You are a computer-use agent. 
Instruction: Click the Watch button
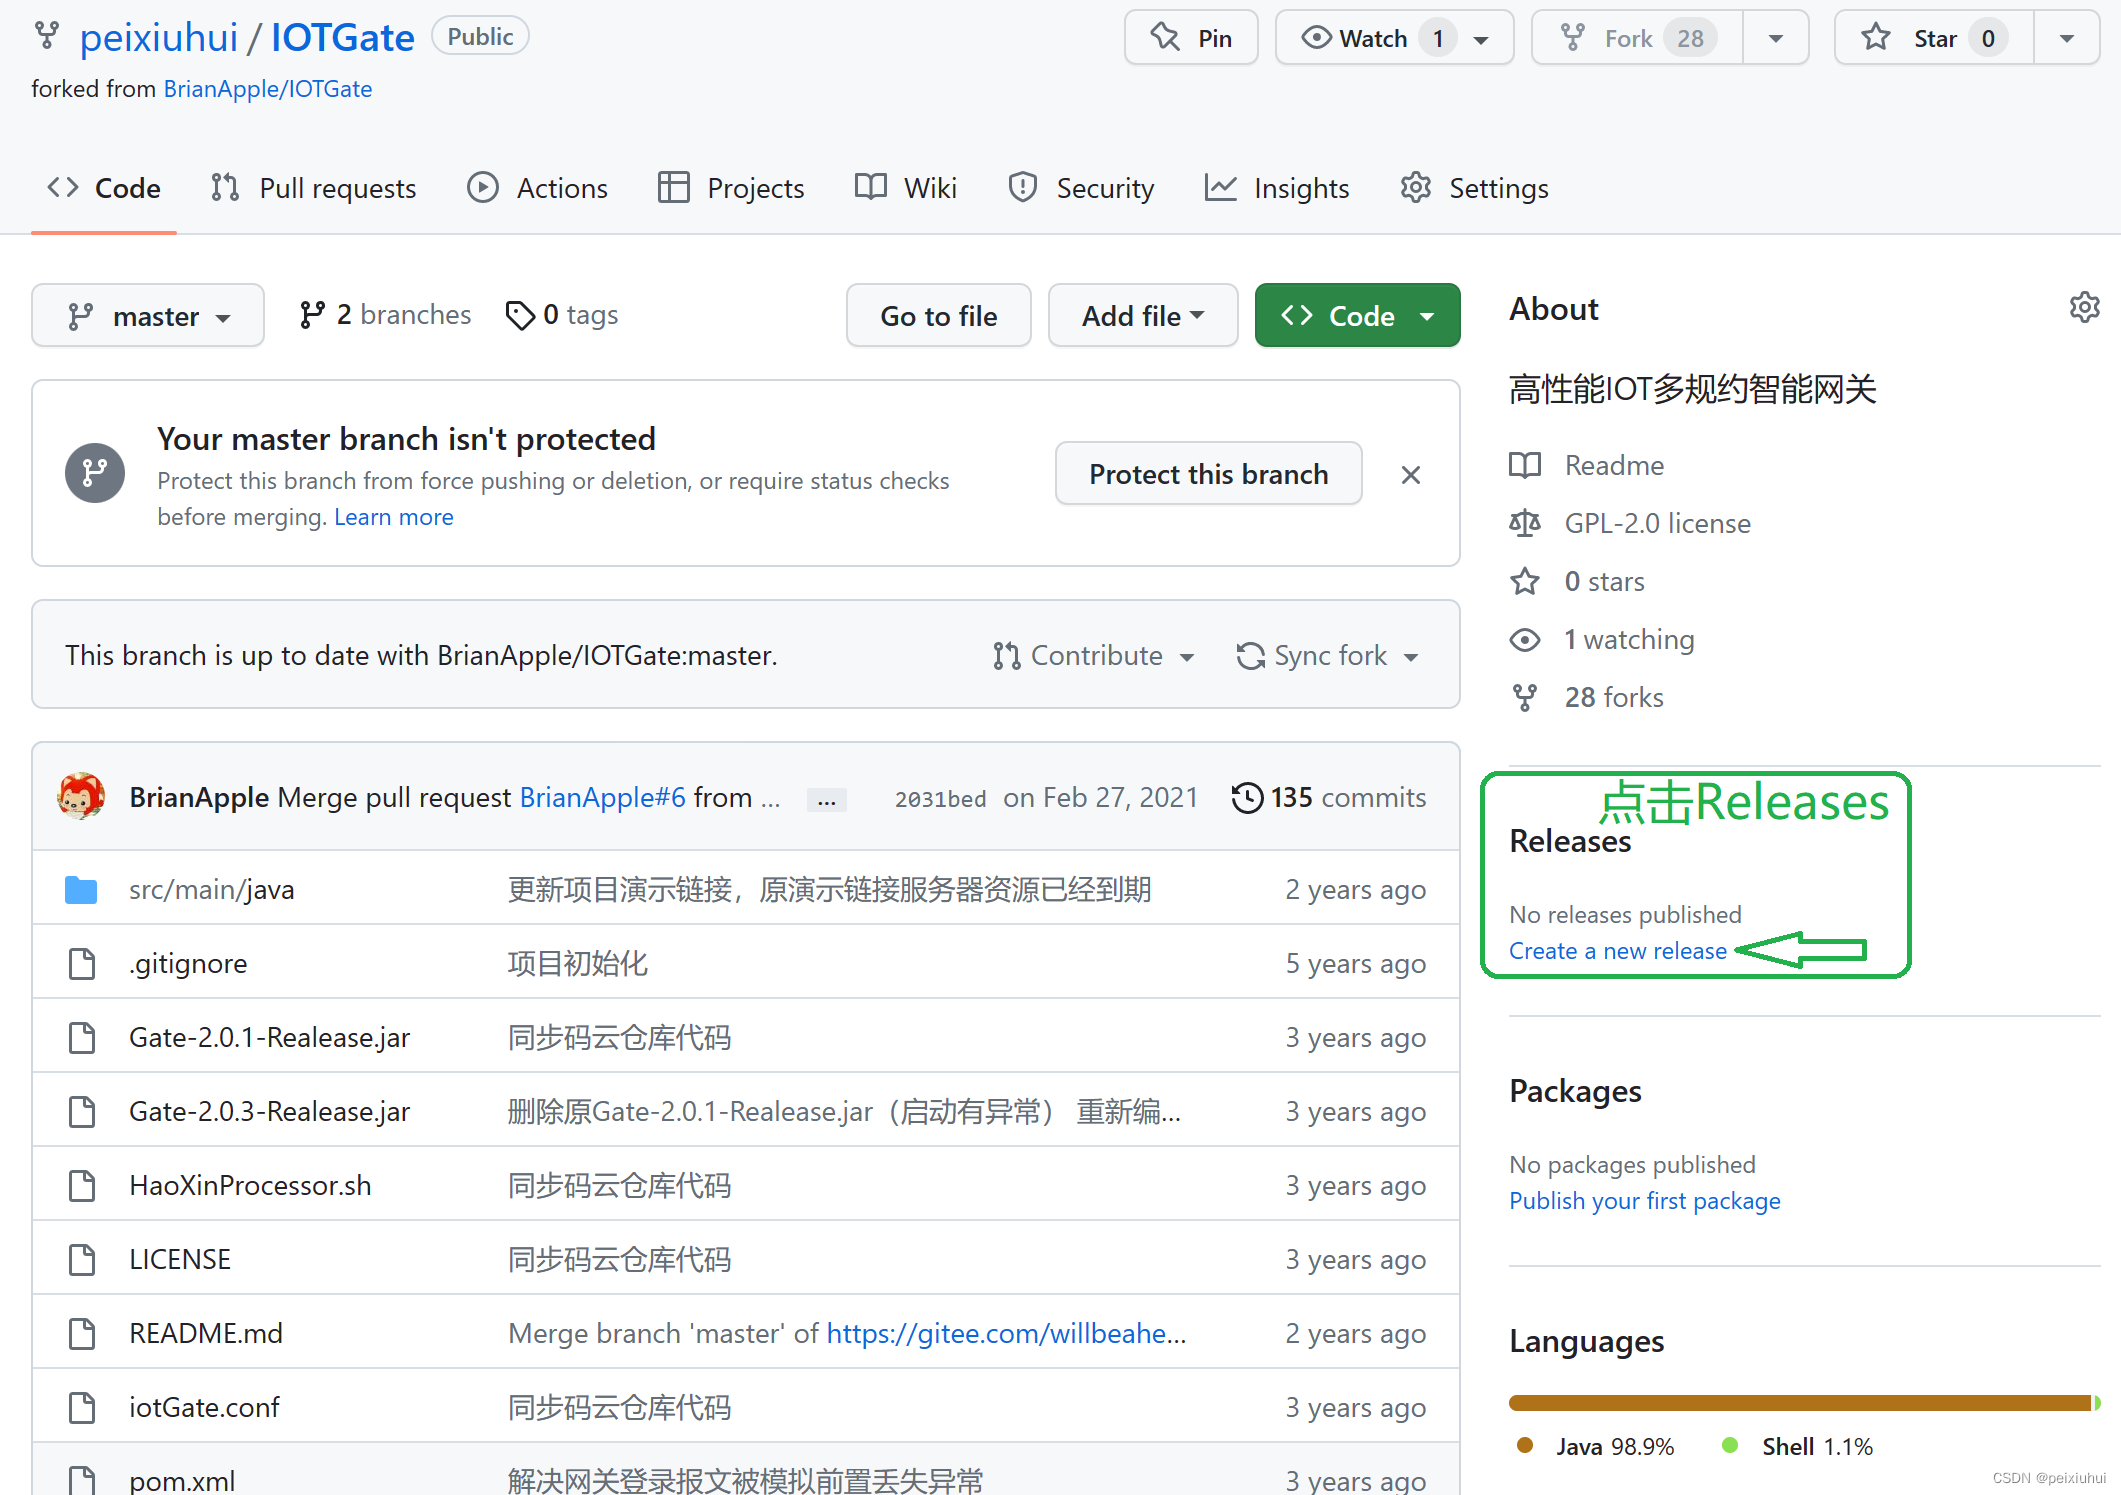[x=1394, y=38]
